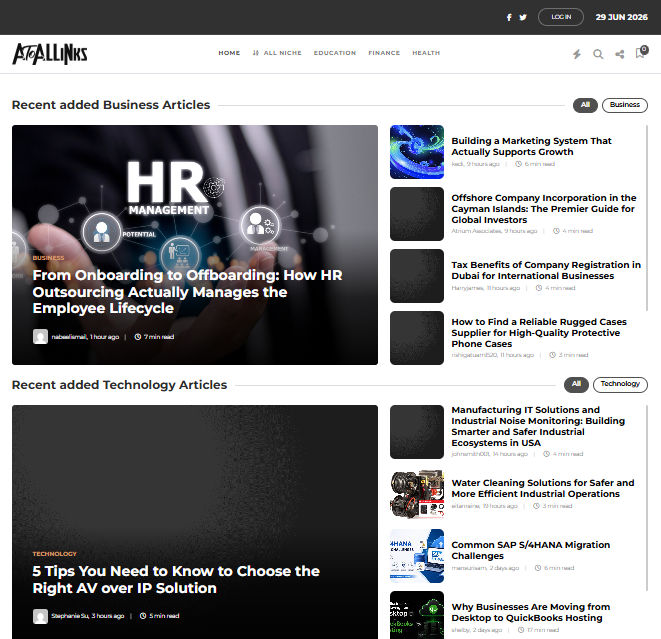Click the Cayman Islands article thumbnail
The width and height of the screenshot is (661, 639).
point(416,214)
